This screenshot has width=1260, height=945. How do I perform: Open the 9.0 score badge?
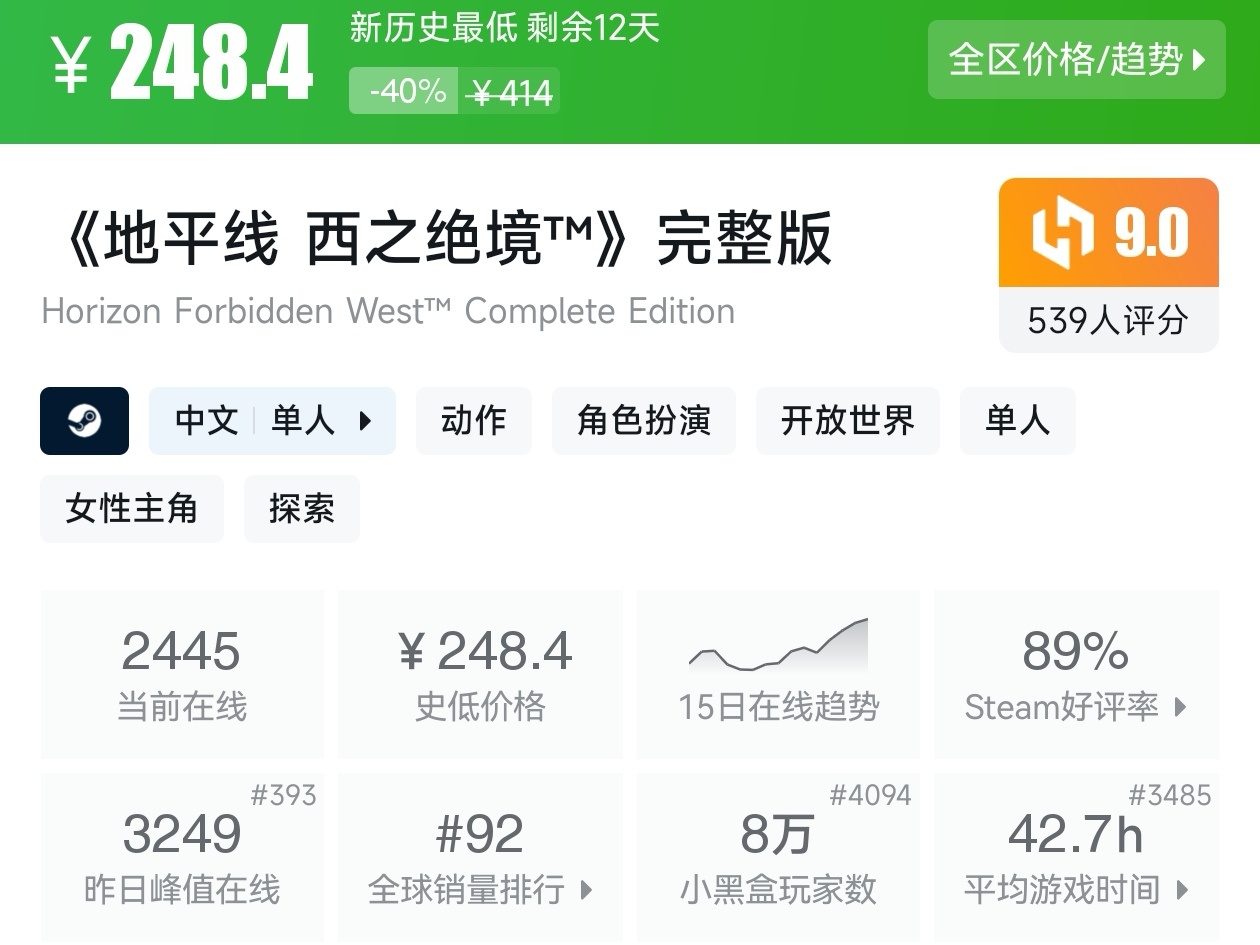point(1109,233)
